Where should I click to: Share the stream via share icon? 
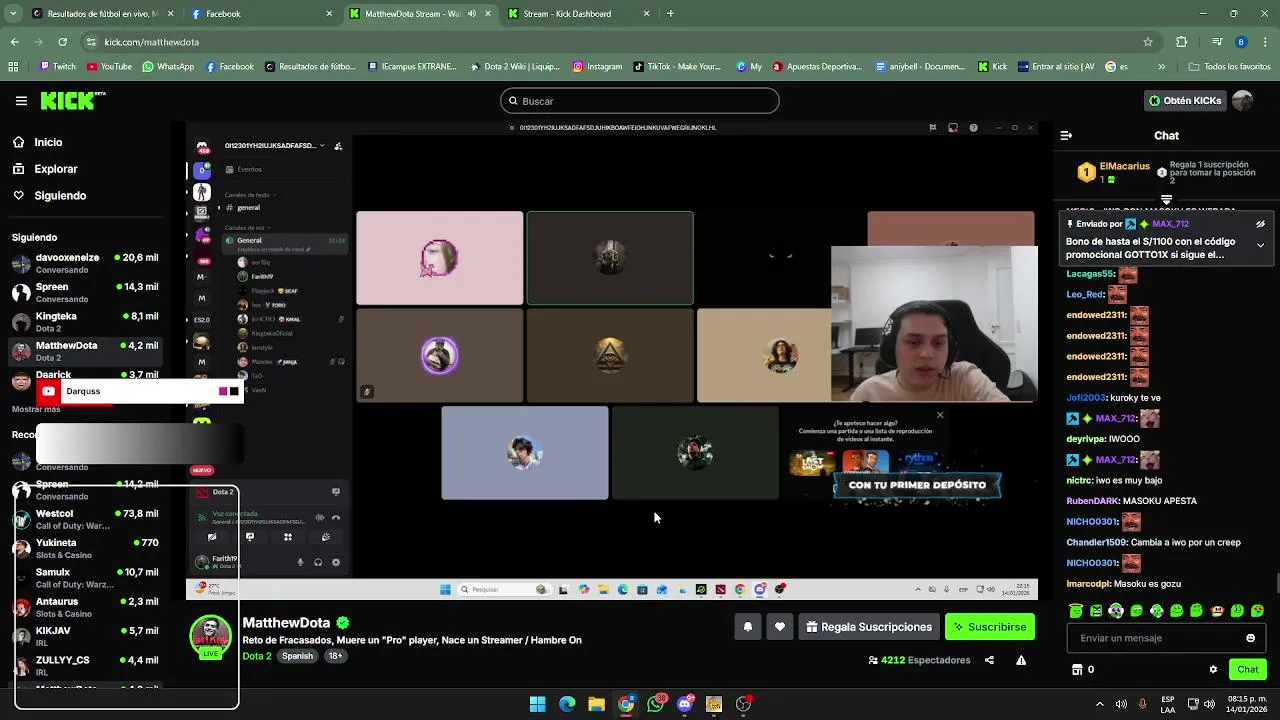point(989,660)
